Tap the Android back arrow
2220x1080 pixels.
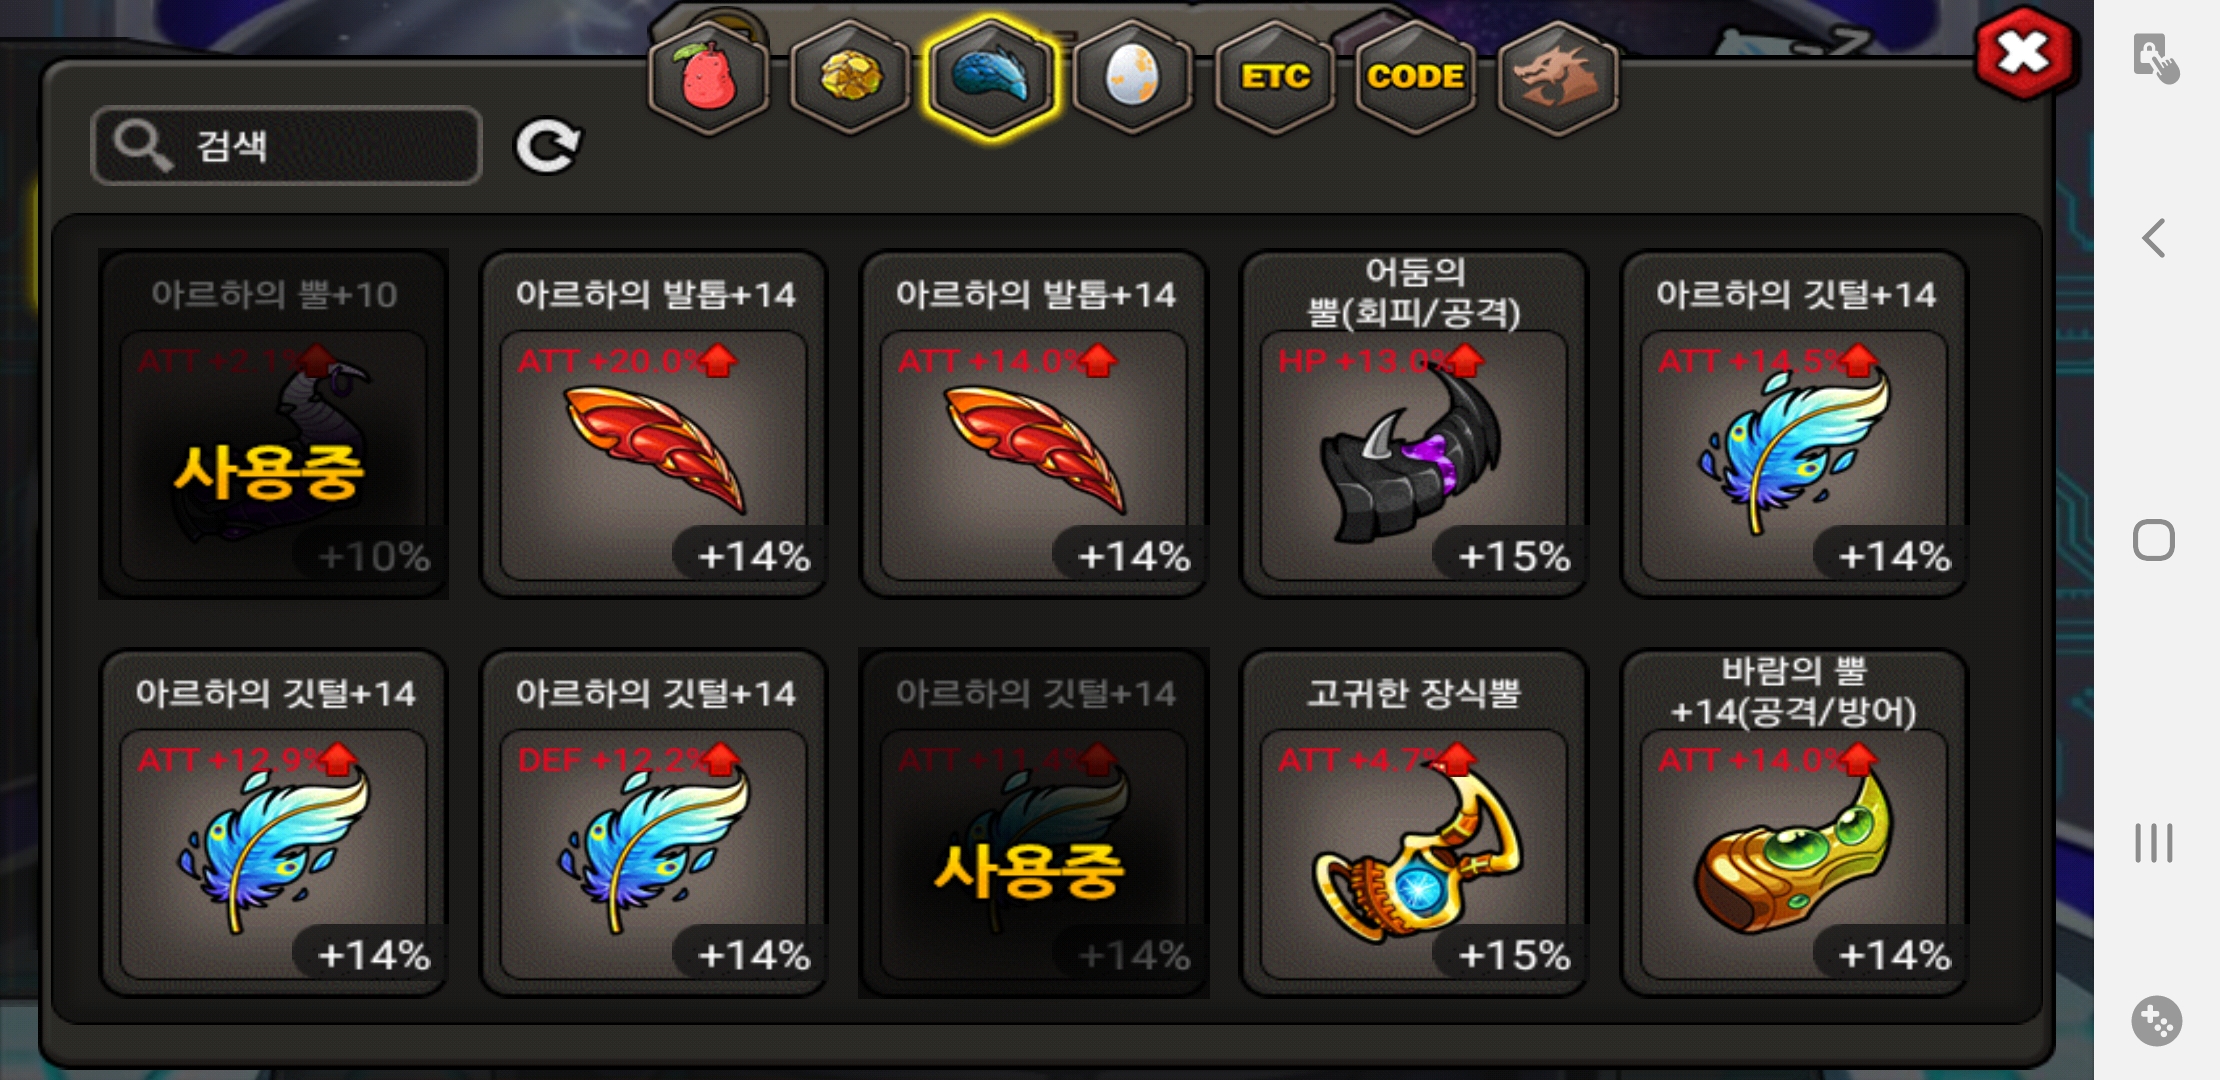click(x=2155, y=238)
